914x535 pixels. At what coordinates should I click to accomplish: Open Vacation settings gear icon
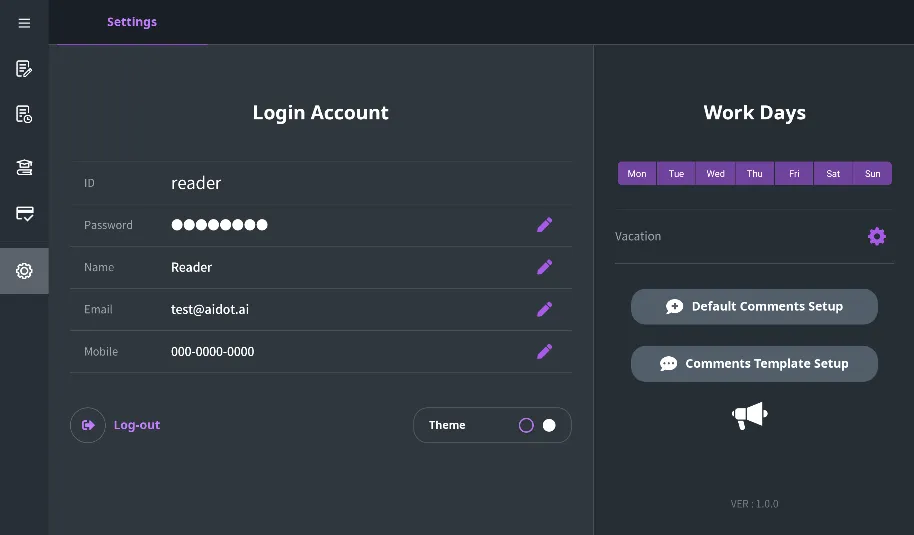coord(876,236)
